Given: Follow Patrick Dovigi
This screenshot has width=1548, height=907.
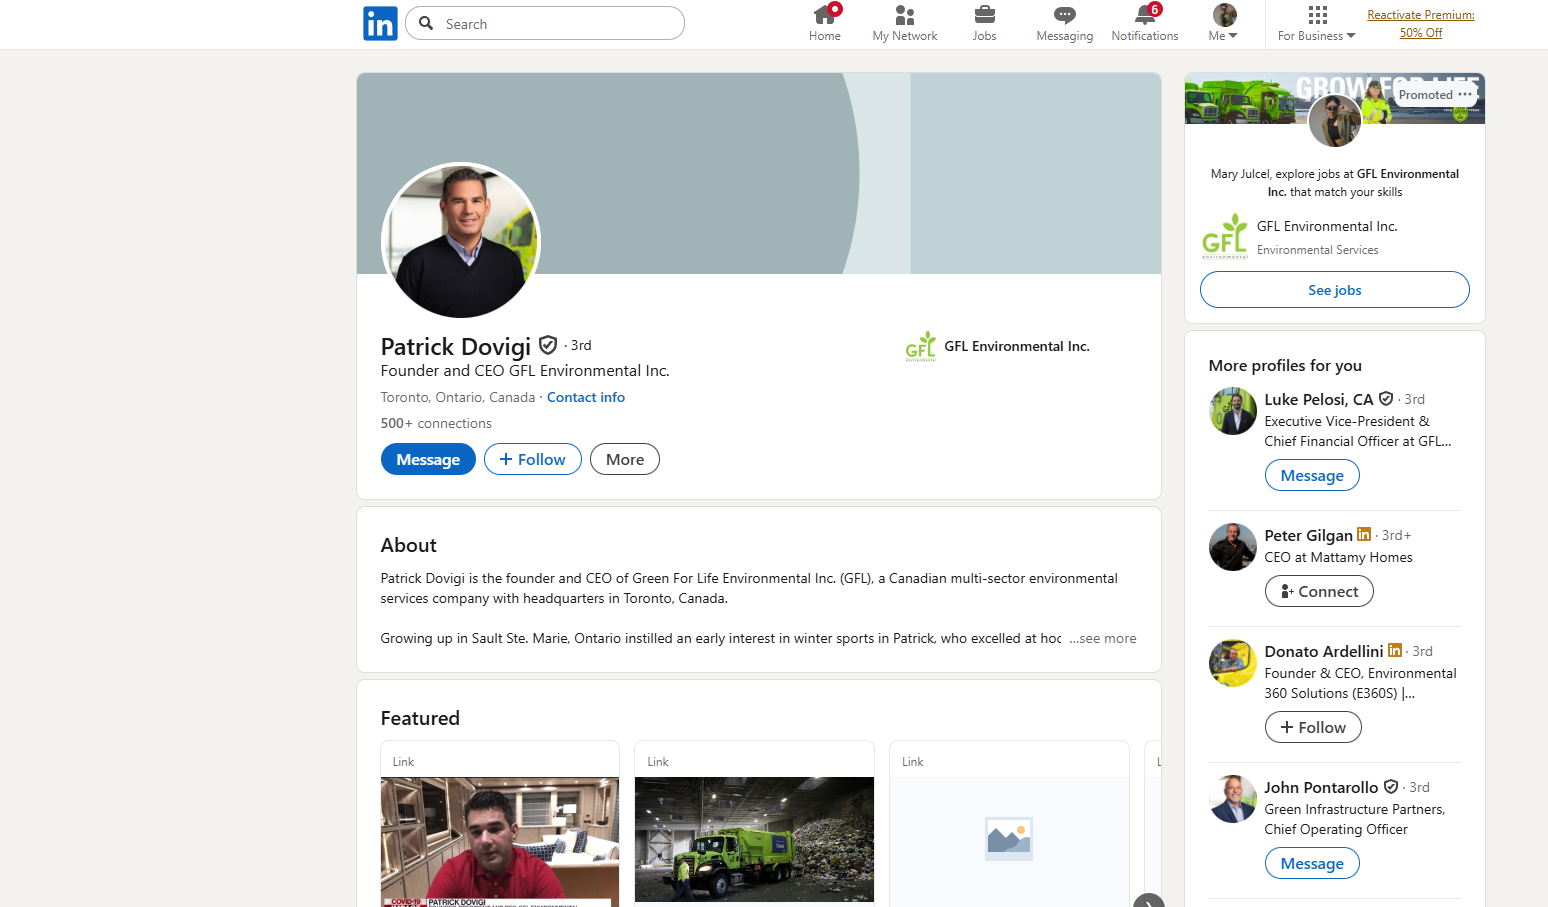Looking at the screenshot, I should coord(532,459).
